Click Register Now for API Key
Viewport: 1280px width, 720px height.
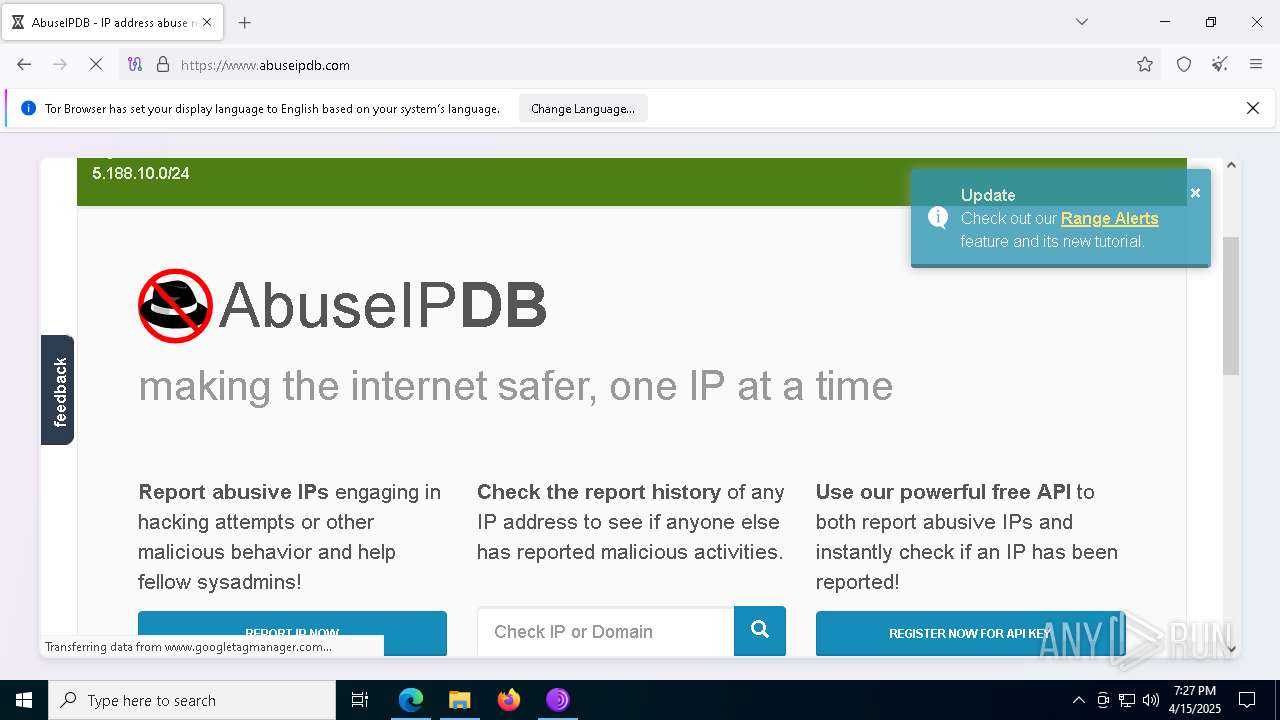(970, 633)
